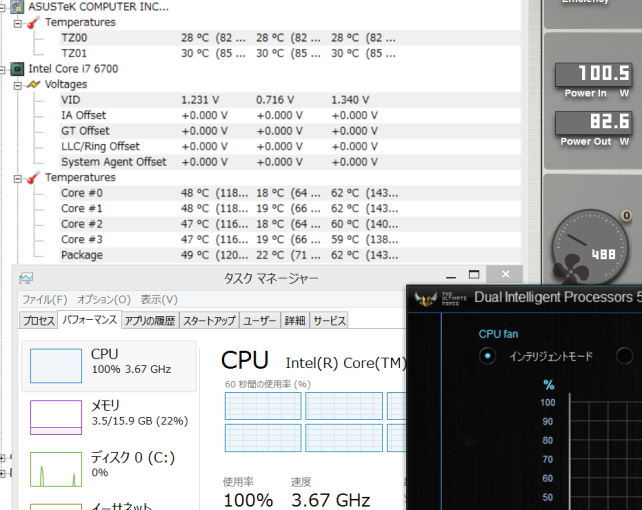Click the thermometer icon under ASUSTeK Temperatures
Image resolution: width=642 pixels, height=510 pixels.
[x=34, y=22]
